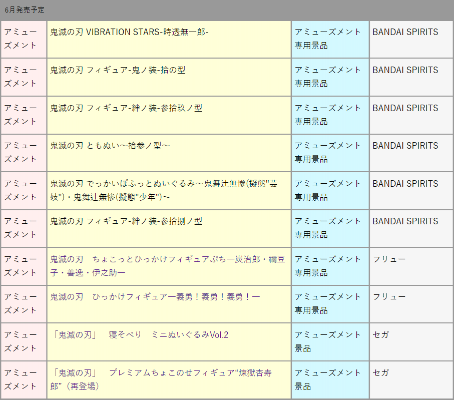Click アミューズメント景品 in the 寝そべり row
Image resolution: width=454 pixels, height=400 pixels.
(x=327, y=341)
